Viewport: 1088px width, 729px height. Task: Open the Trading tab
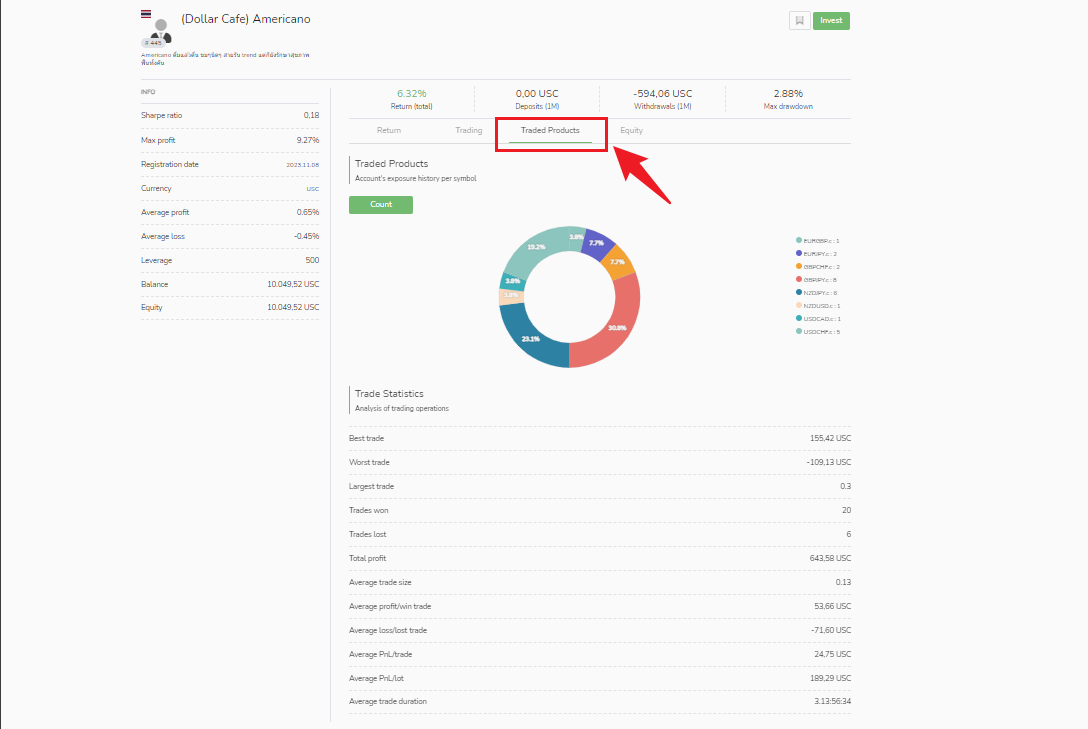tap(468, 130)
